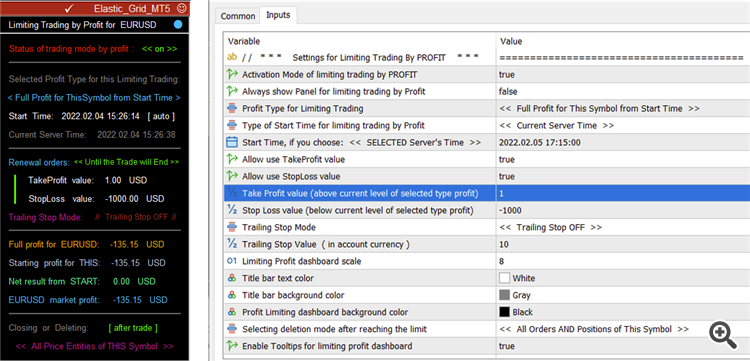Click boolean icon for Activation Mode row
This screenshot has width=750, height=361.
coord(232,75)
